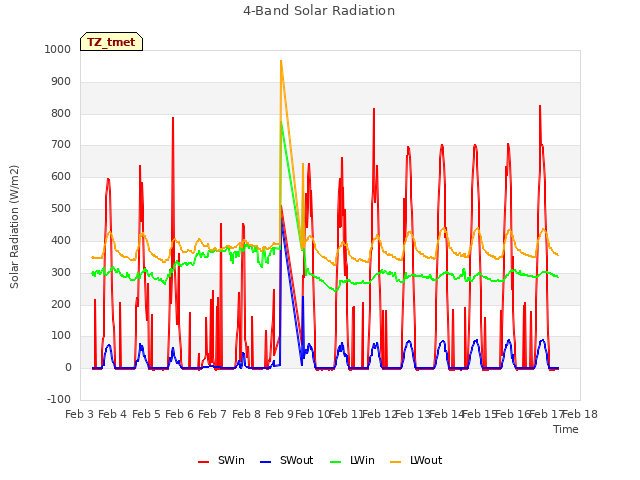Click the 200 y-axis tick label

(x=60, y=304)
